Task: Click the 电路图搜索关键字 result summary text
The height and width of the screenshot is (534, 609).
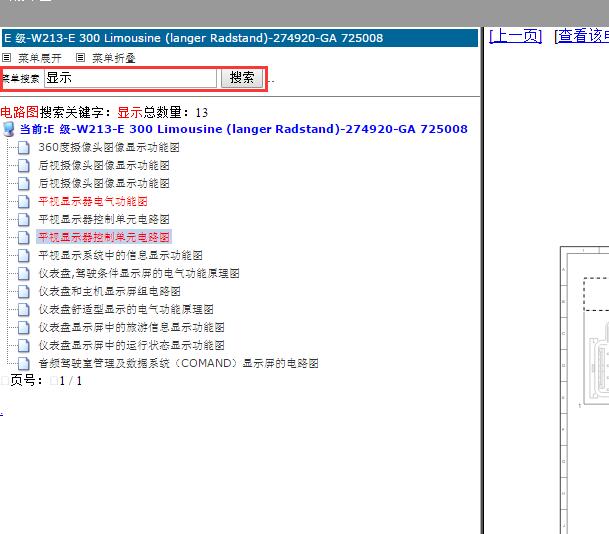Action: 104,113
